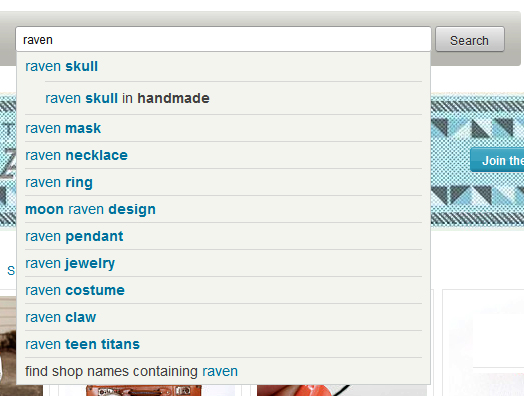Pick raven pendant from the list

click(x=223, y=237)
